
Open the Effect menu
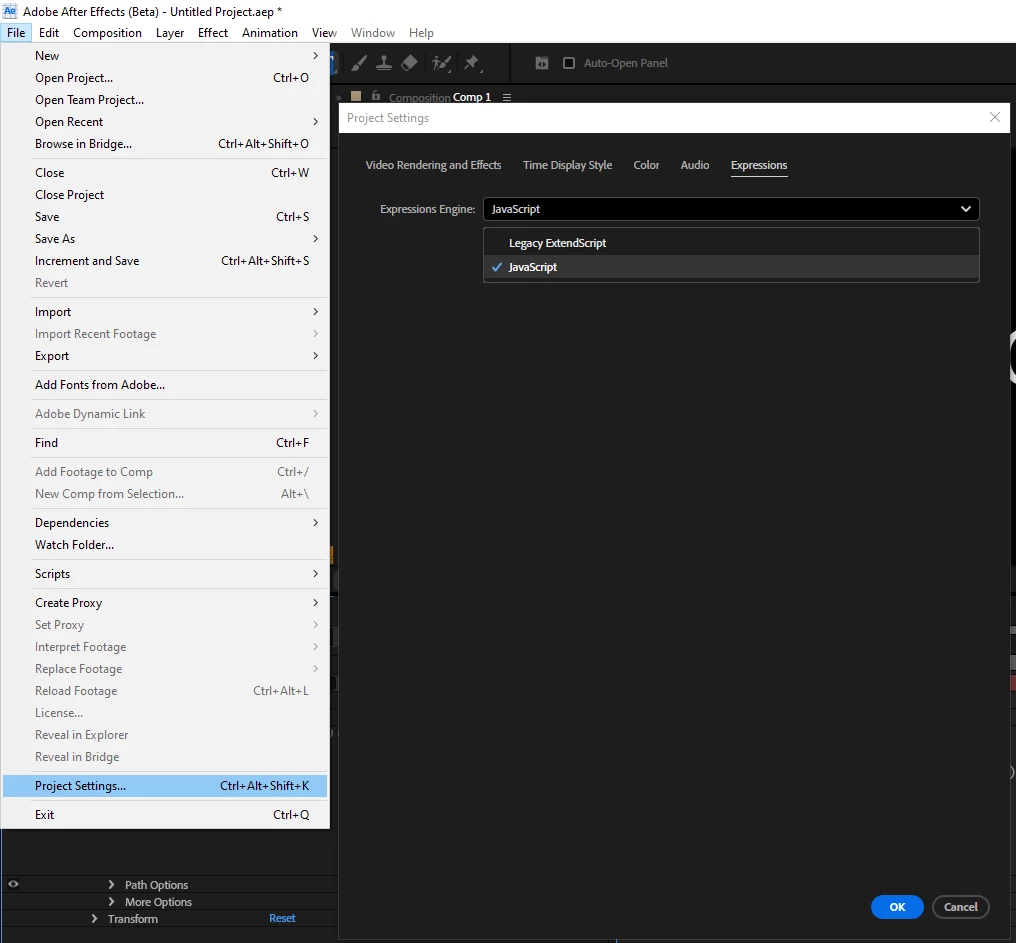tap(213, 32)
